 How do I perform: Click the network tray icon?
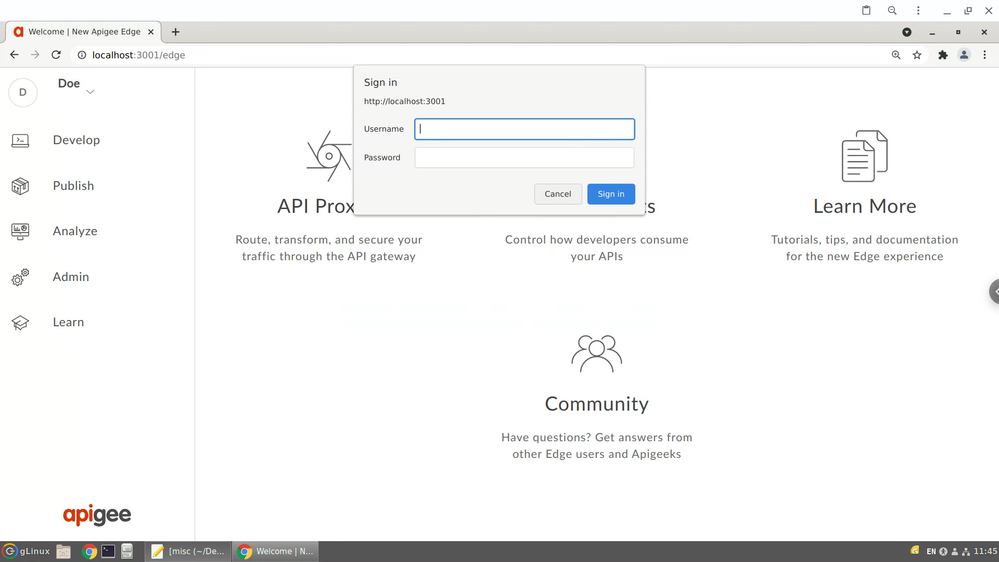(x=966, y=551)
